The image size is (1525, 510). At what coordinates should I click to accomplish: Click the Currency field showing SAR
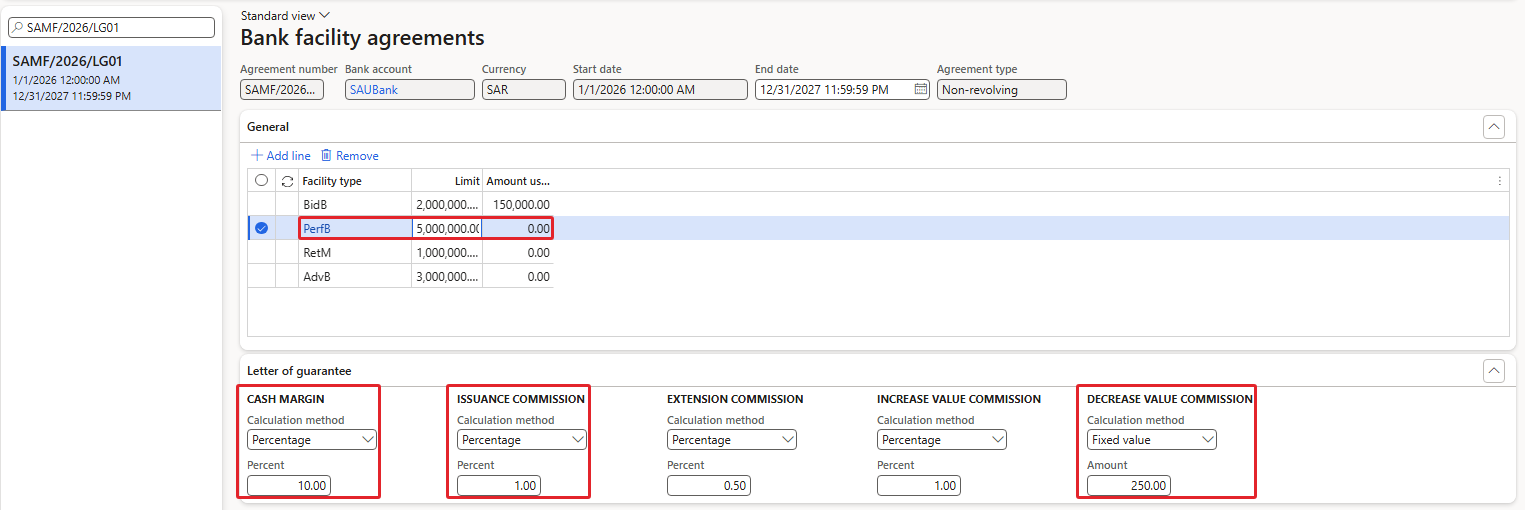(x=523, y=89)
